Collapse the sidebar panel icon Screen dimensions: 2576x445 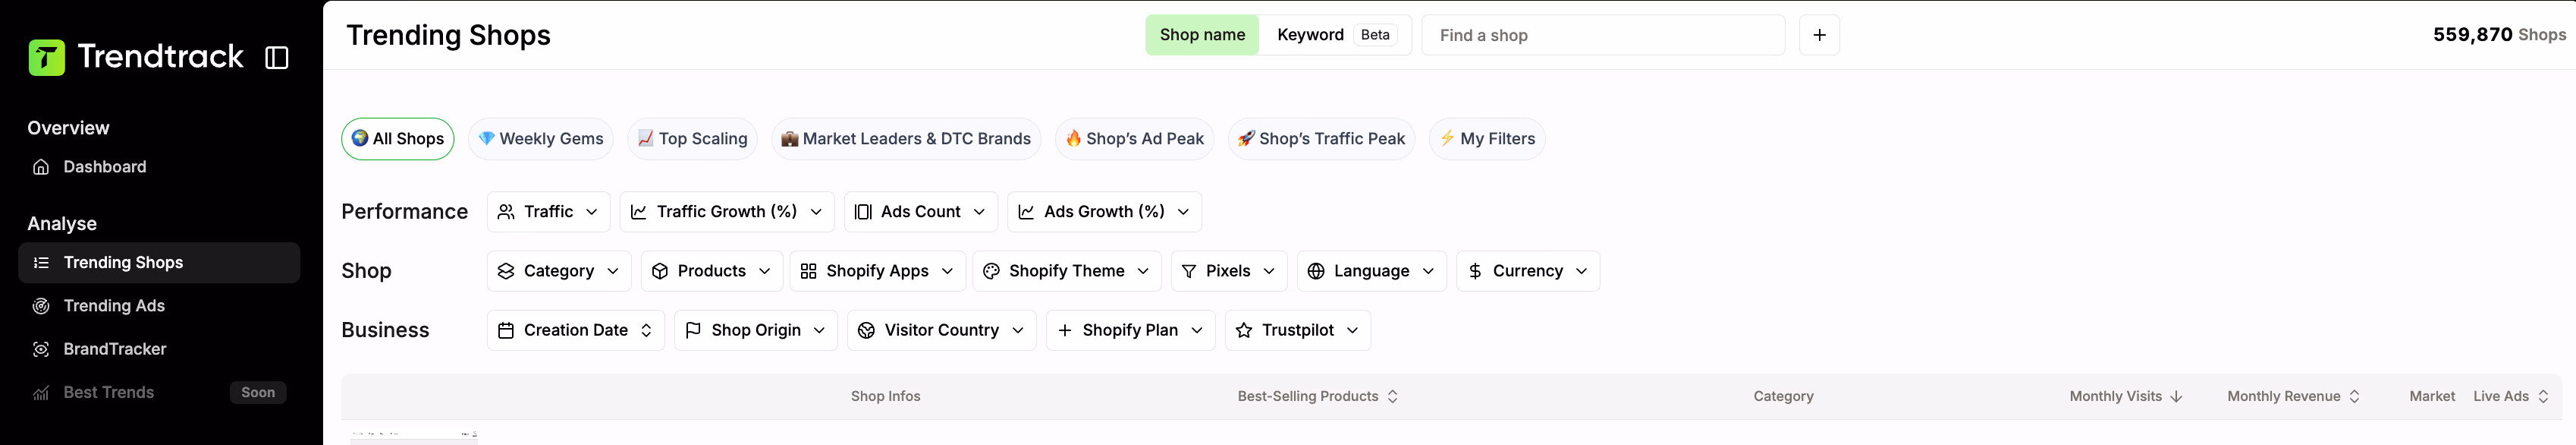coord(277,58)
